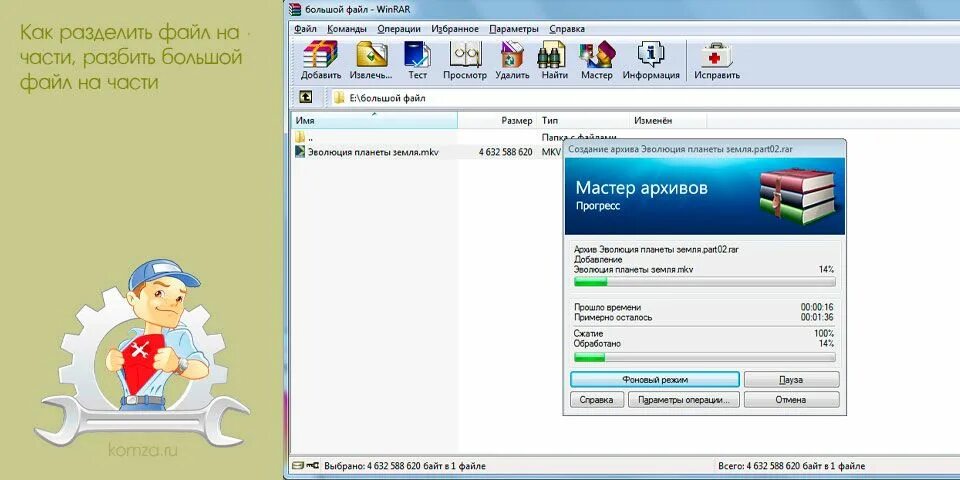Run the Тест archive test tool
960x480 pixels.
click(418, 60)
